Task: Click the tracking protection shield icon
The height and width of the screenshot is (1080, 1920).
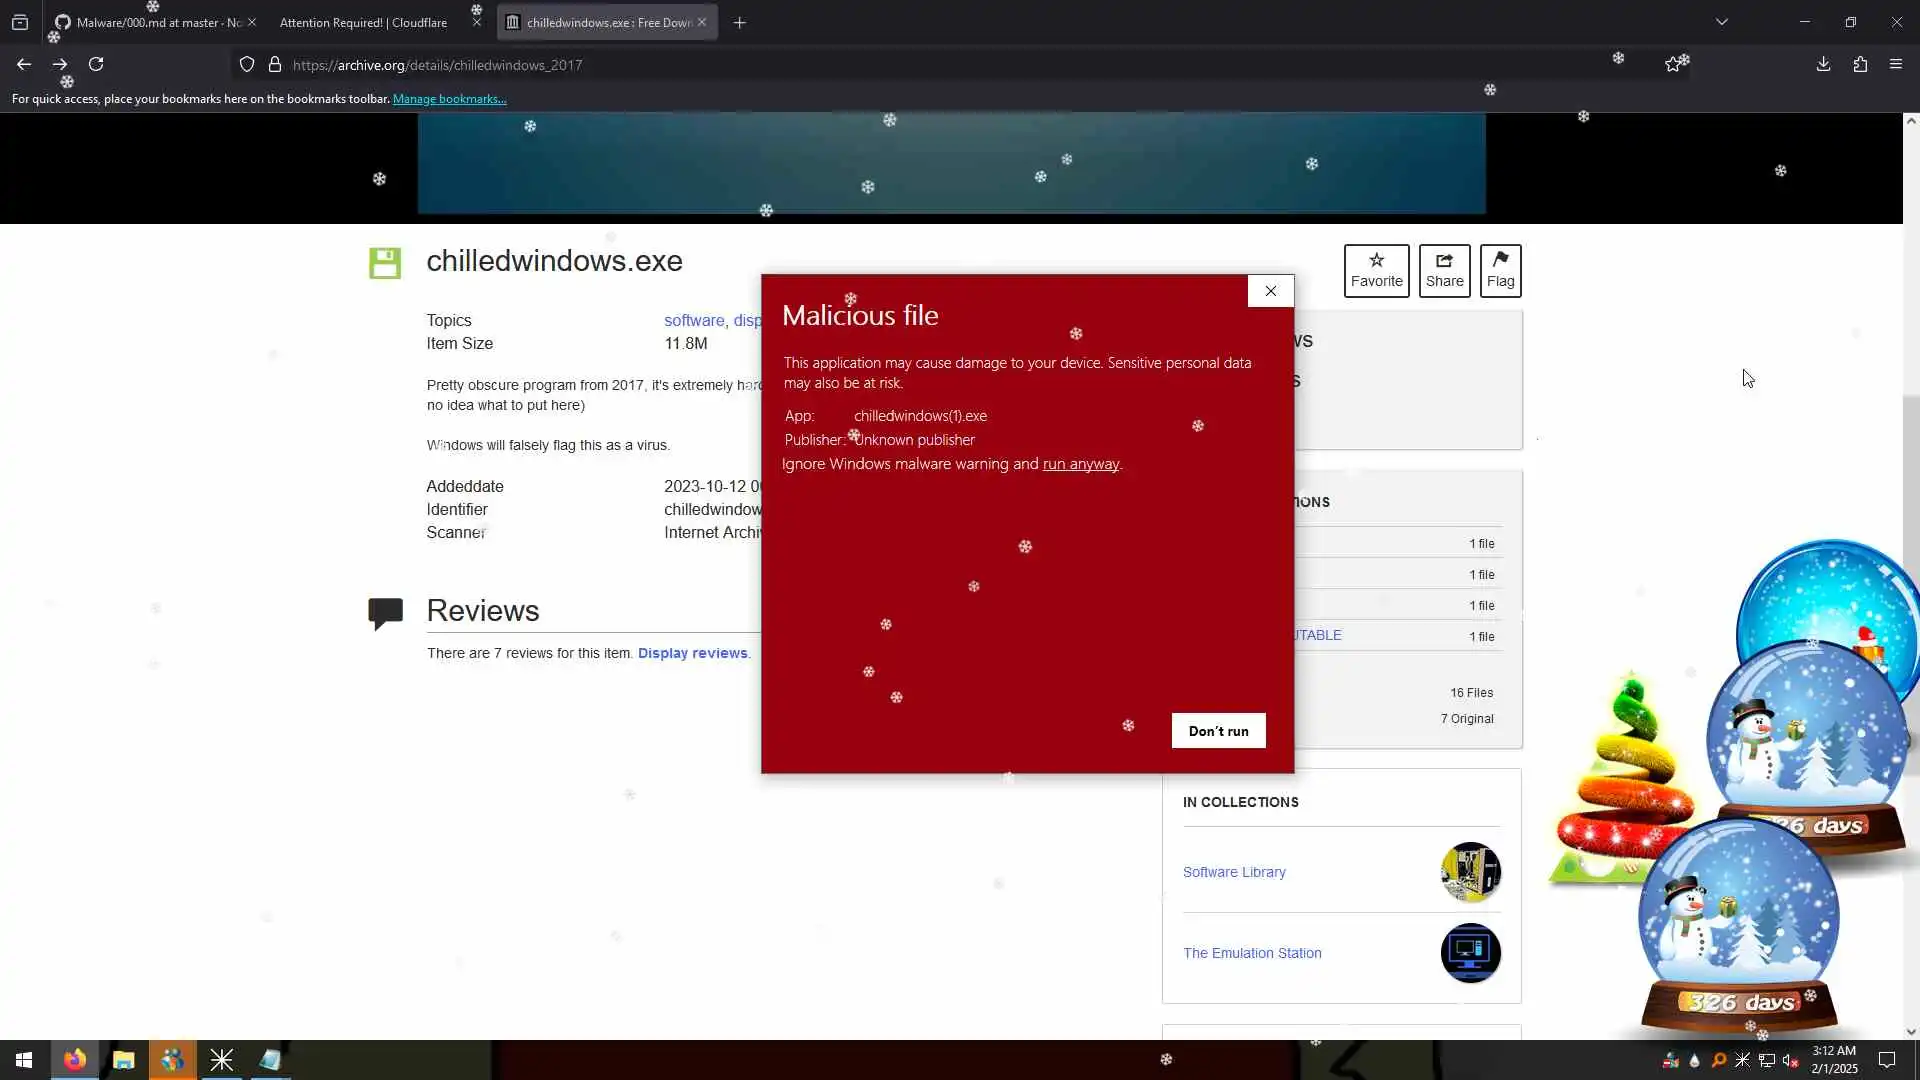Action: 247,65
